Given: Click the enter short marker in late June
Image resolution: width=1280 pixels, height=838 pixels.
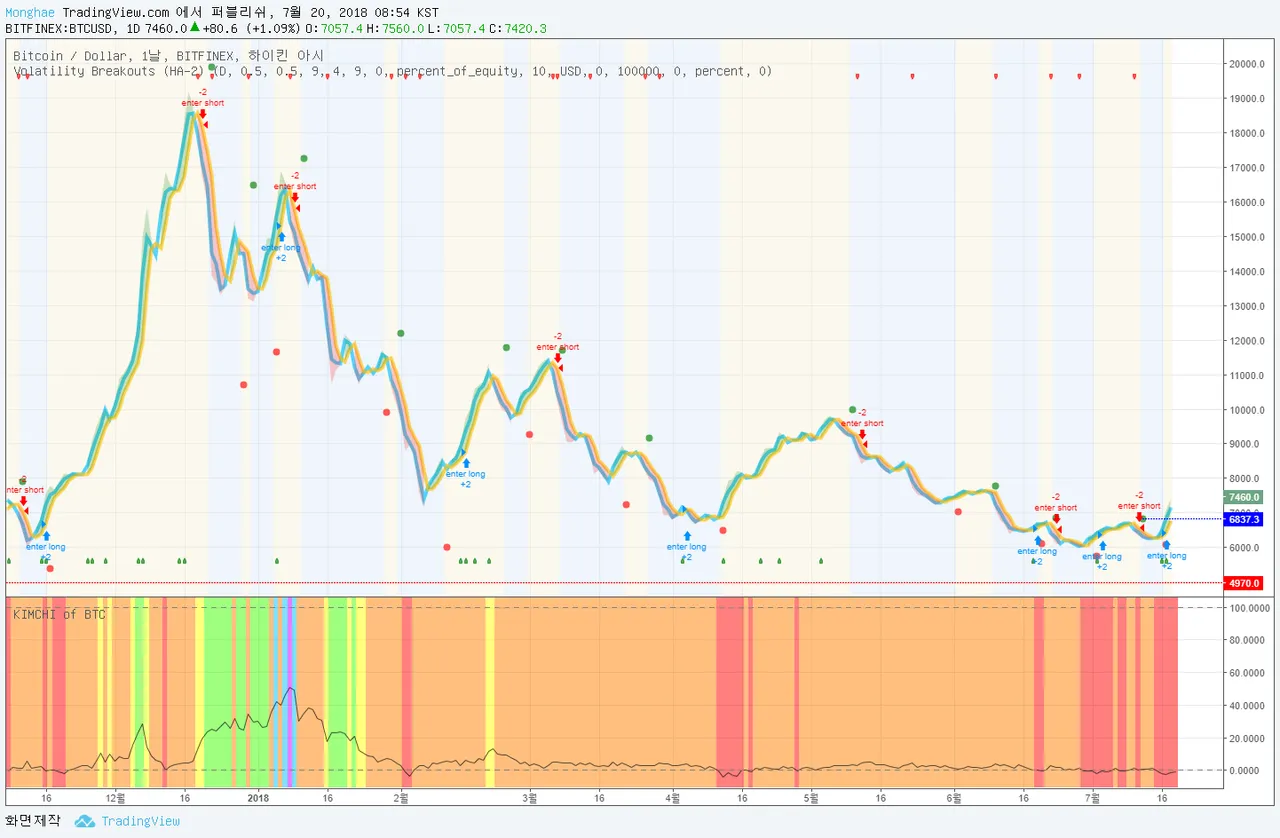Looking at the screenshot, I should (x=1055, y=508).
